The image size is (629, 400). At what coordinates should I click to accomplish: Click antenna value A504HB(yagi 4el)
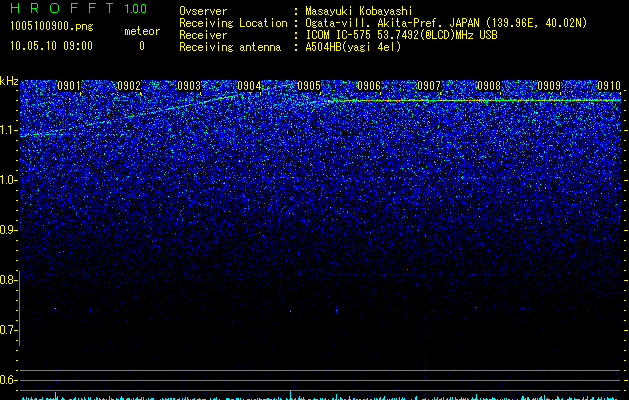click(353, 47)
